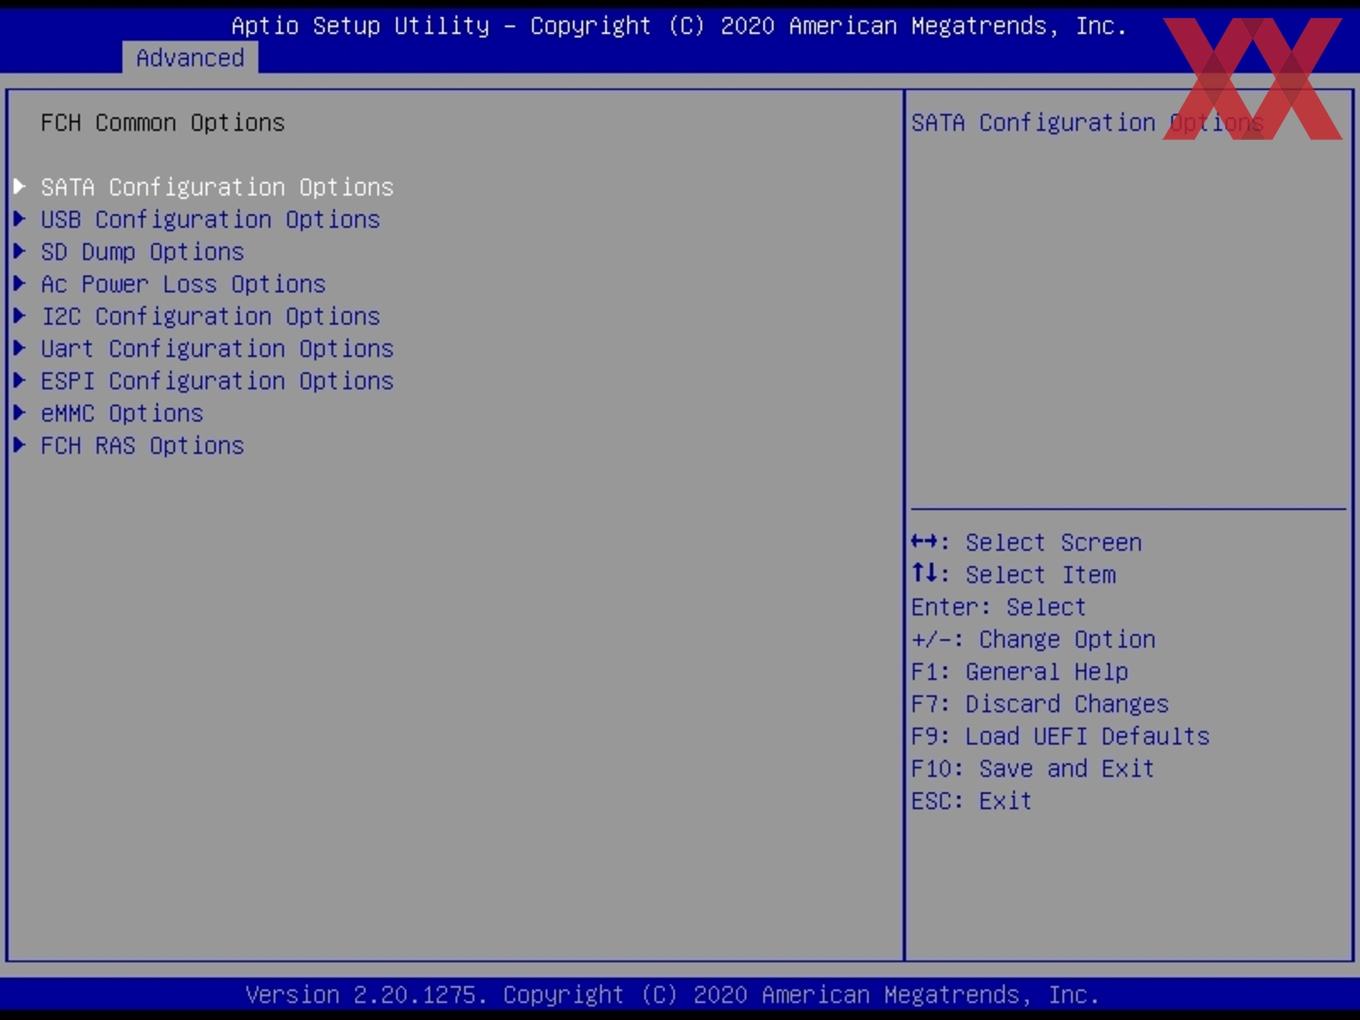Select ESPI Configuration Options entry
The image size is (1360, 1020).
(x=217, y=381)
